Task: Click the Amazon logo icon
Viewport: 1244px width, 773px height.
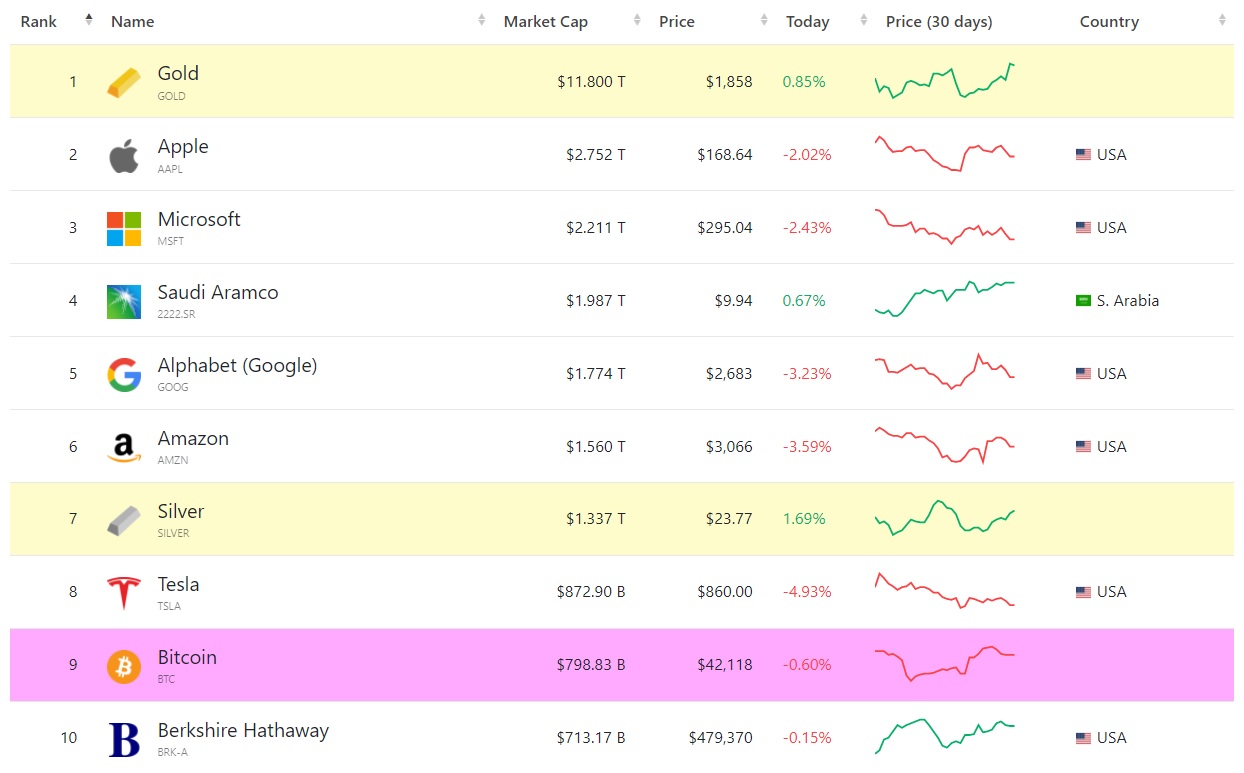Action: click(124, 447)
